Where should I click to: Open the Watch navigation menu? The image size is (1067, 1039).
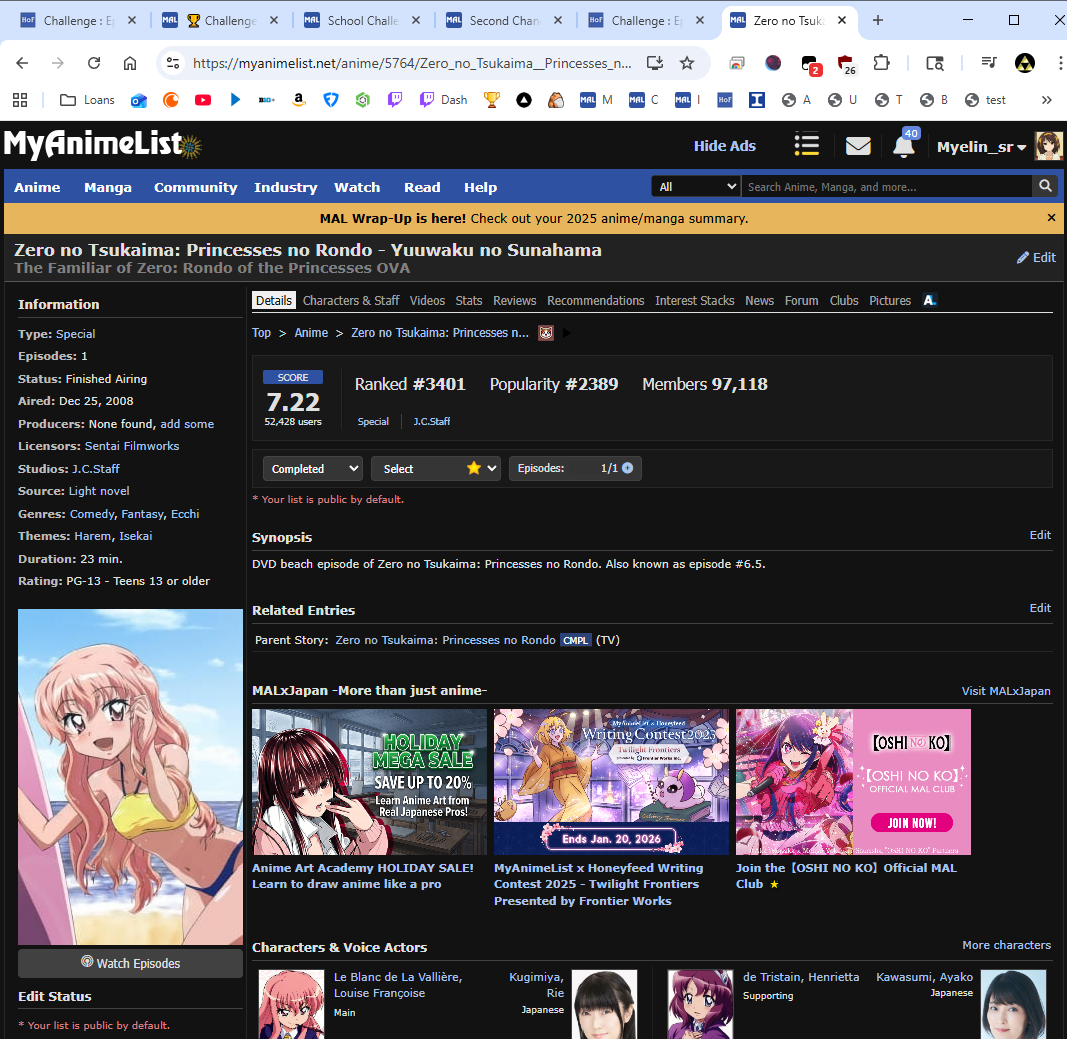point(357,187)
